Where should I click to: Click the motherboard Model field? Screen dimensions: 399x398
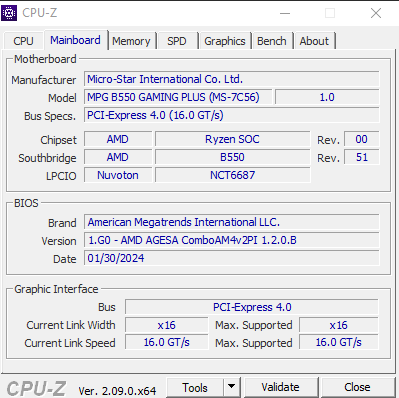tap(178, 97)
